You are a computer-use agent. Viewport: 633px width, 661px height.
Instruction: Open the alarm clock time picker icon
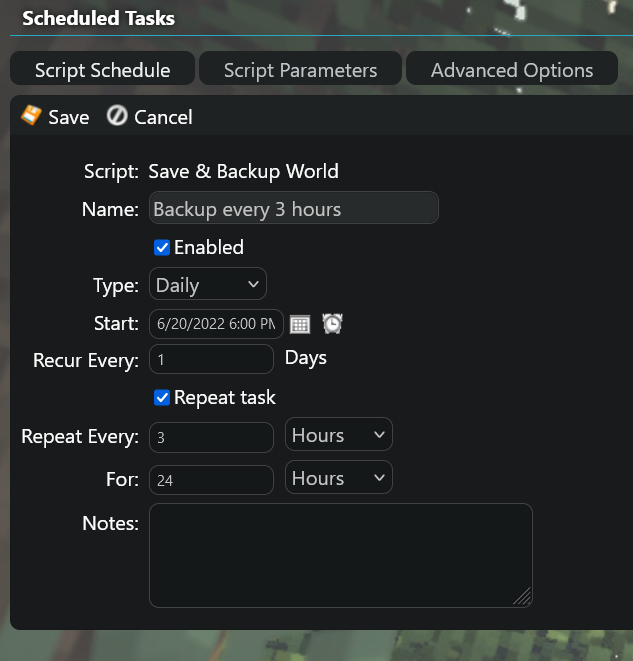point(332,324)
